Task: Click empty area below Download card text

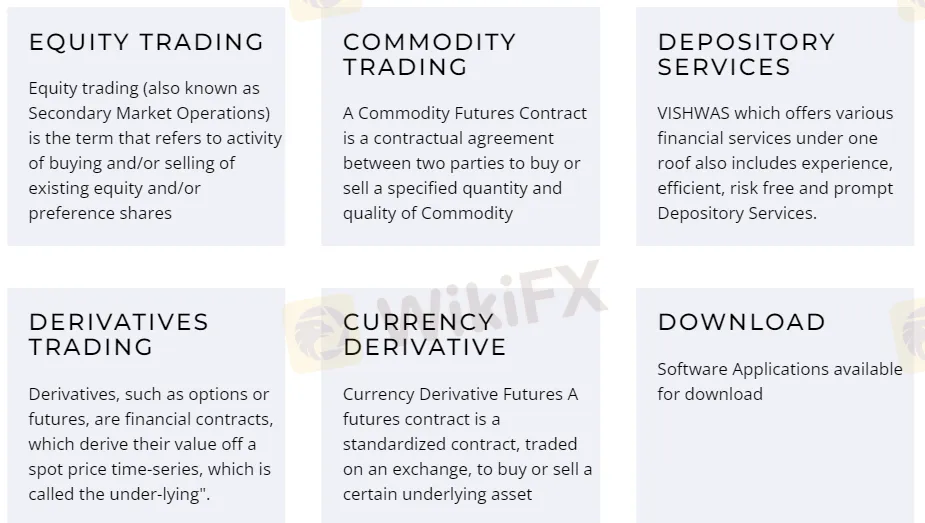Action: tap(775, 463)
